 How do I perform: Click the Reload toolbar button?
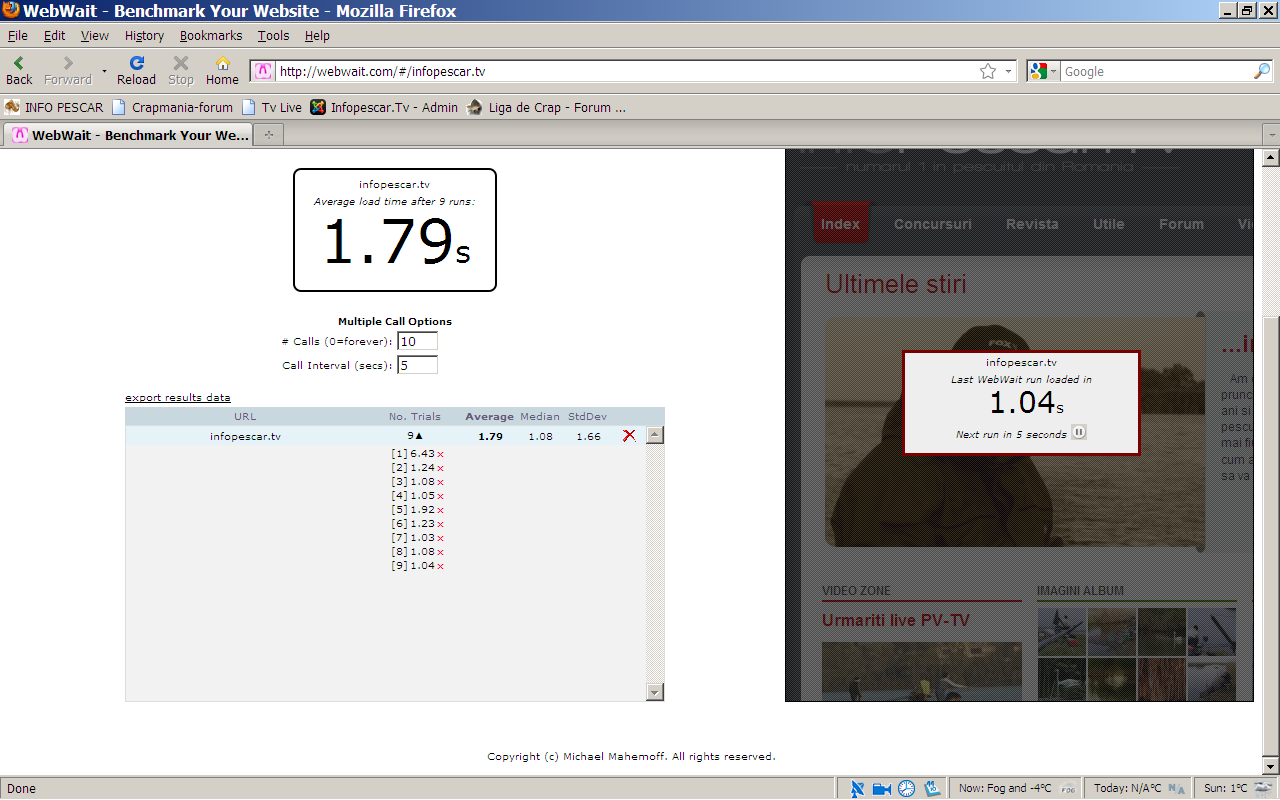136,70
